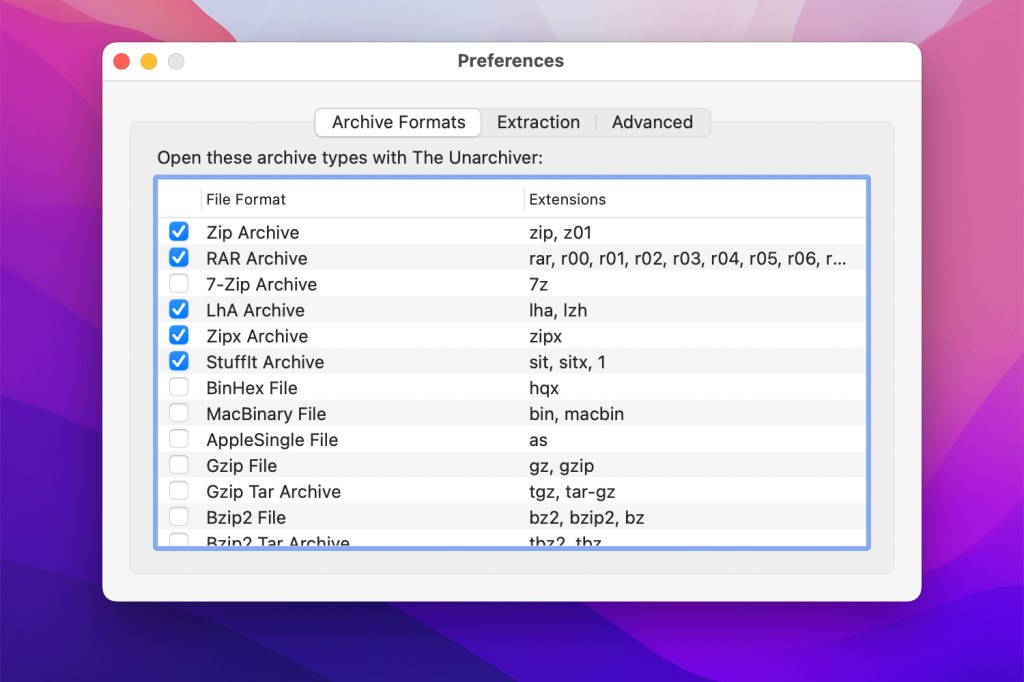Image resolution: width=1024 pixels, height=682 pixels.
Task: Uncheck the RAR Archive checkbox
Action: click(179, 257)
